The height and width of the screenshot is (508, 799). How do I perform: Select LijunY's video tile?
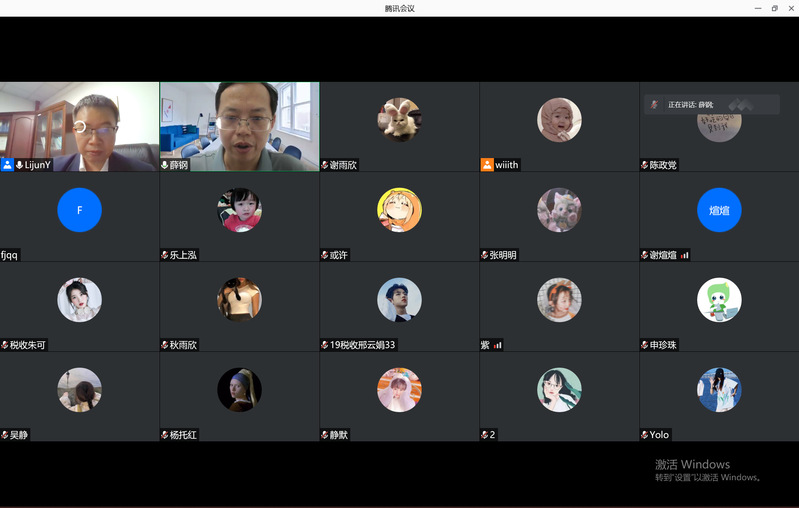tap(79, 125)
